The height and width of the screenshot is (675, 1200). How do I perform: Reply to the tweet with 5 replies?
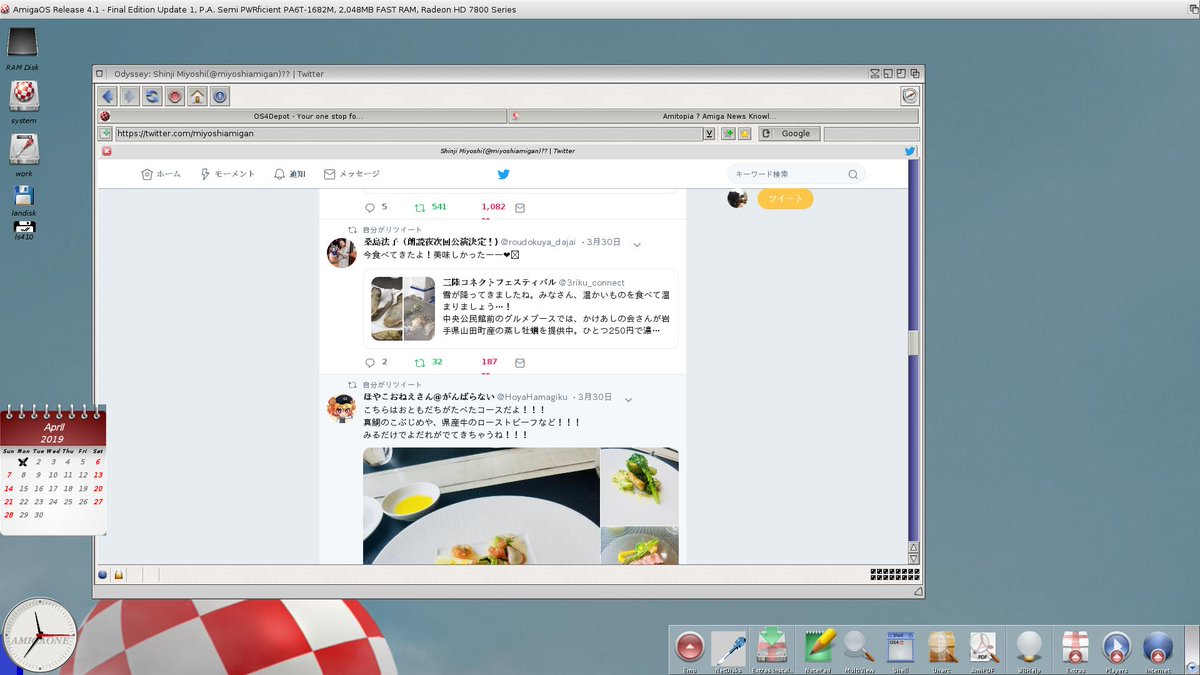(370, 207)
